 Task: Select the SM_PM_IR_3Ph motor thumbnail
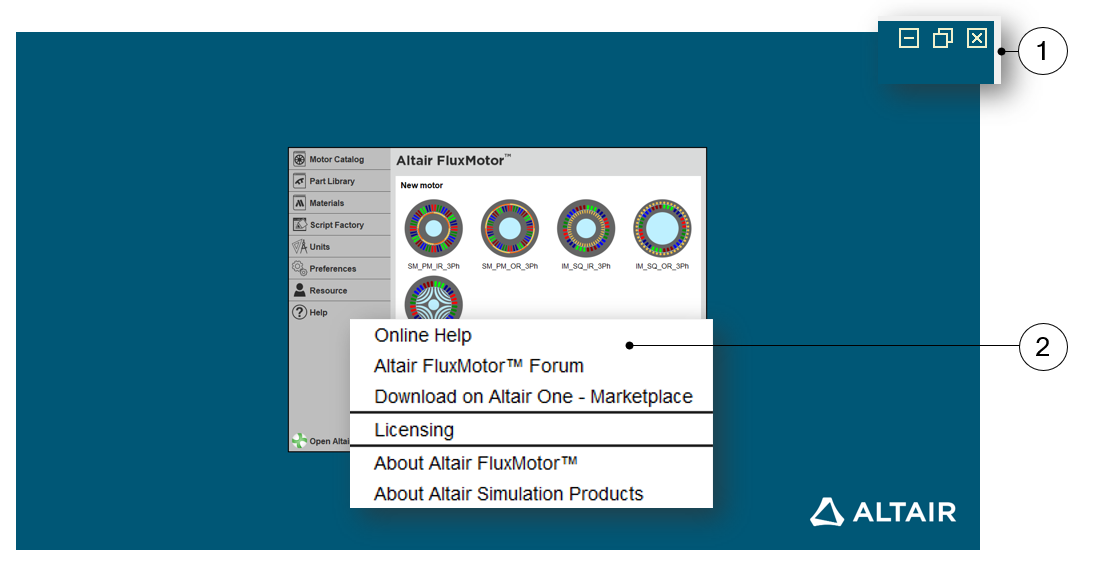433,229
